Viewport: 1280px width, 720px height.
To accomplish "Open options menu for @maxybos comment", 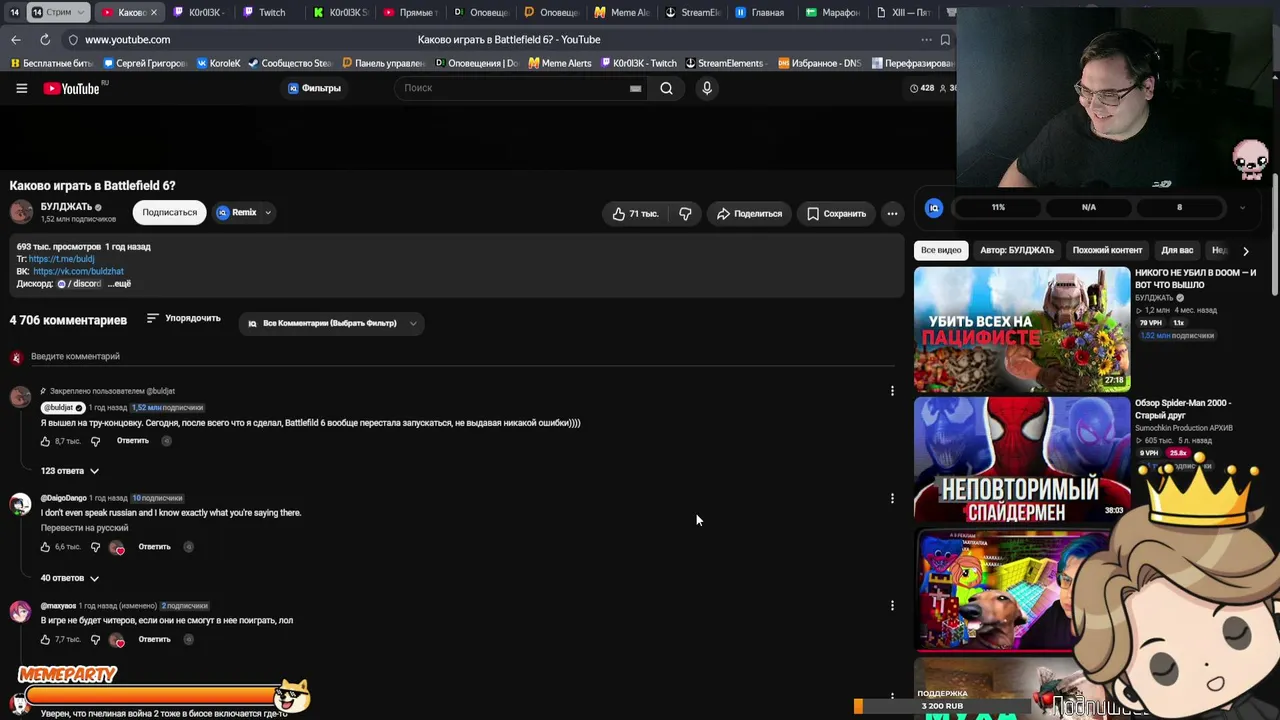I will (892, 605).
